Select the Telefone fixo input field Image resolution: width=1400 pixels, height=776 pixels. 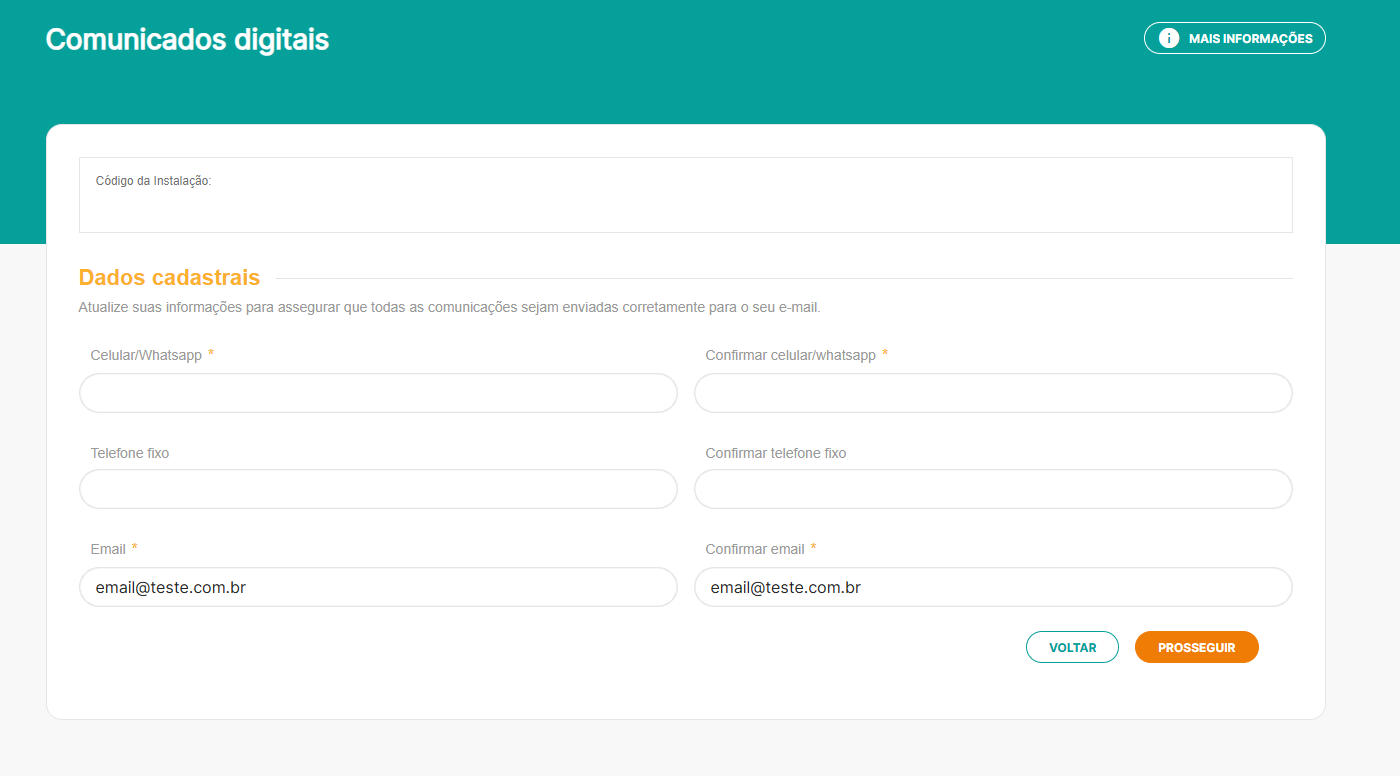point(378,489)
